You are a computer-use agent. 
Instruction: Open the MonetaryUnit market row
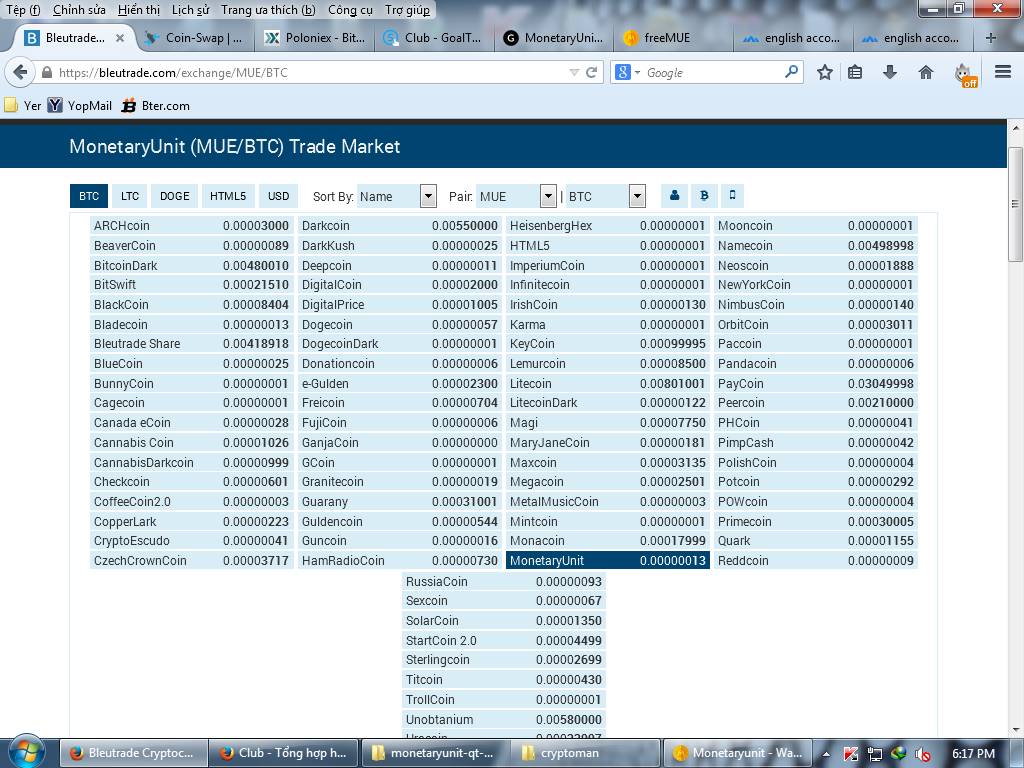click(607, 560)
